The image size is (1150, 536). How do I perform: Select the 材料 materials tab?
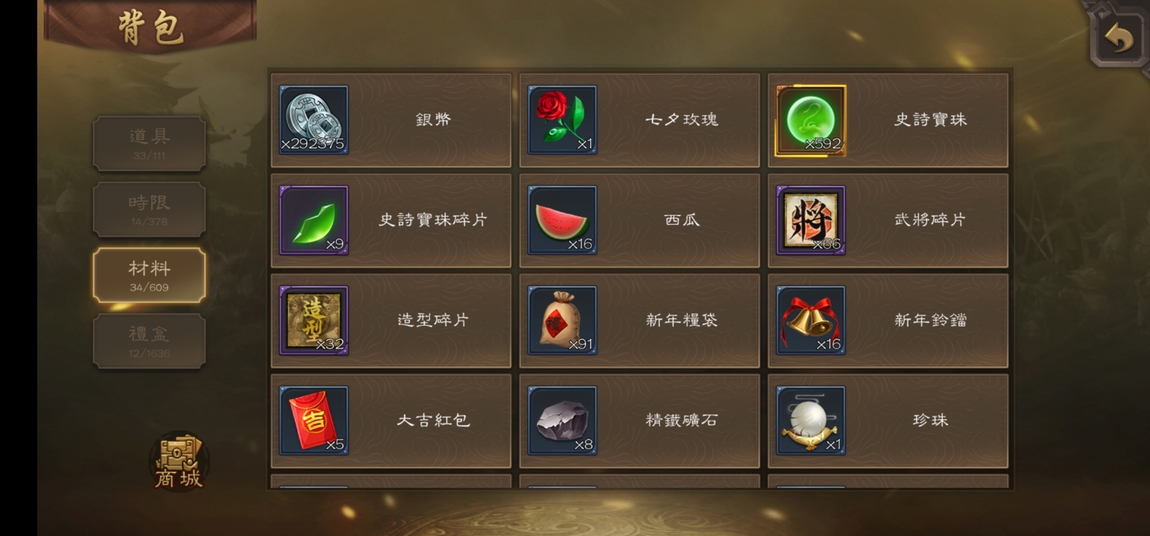149,275
